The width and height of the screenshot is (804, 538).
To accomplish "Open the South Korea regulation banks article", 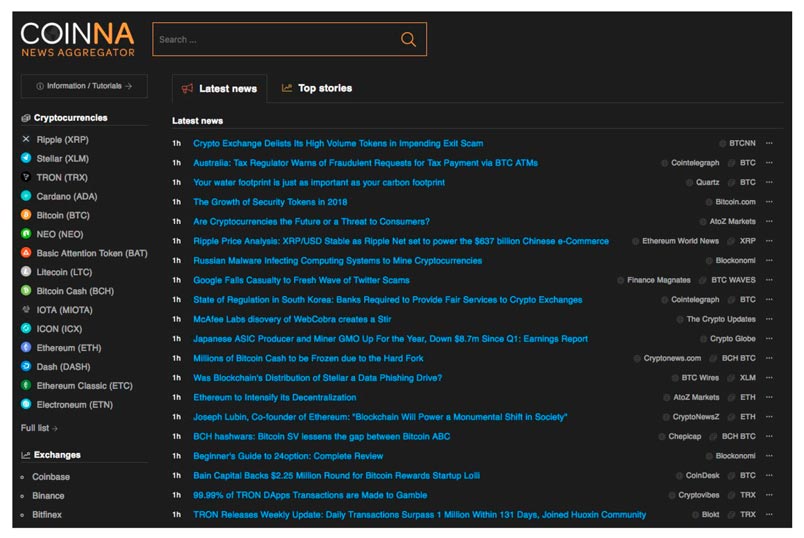I will [x=388, y=300].
